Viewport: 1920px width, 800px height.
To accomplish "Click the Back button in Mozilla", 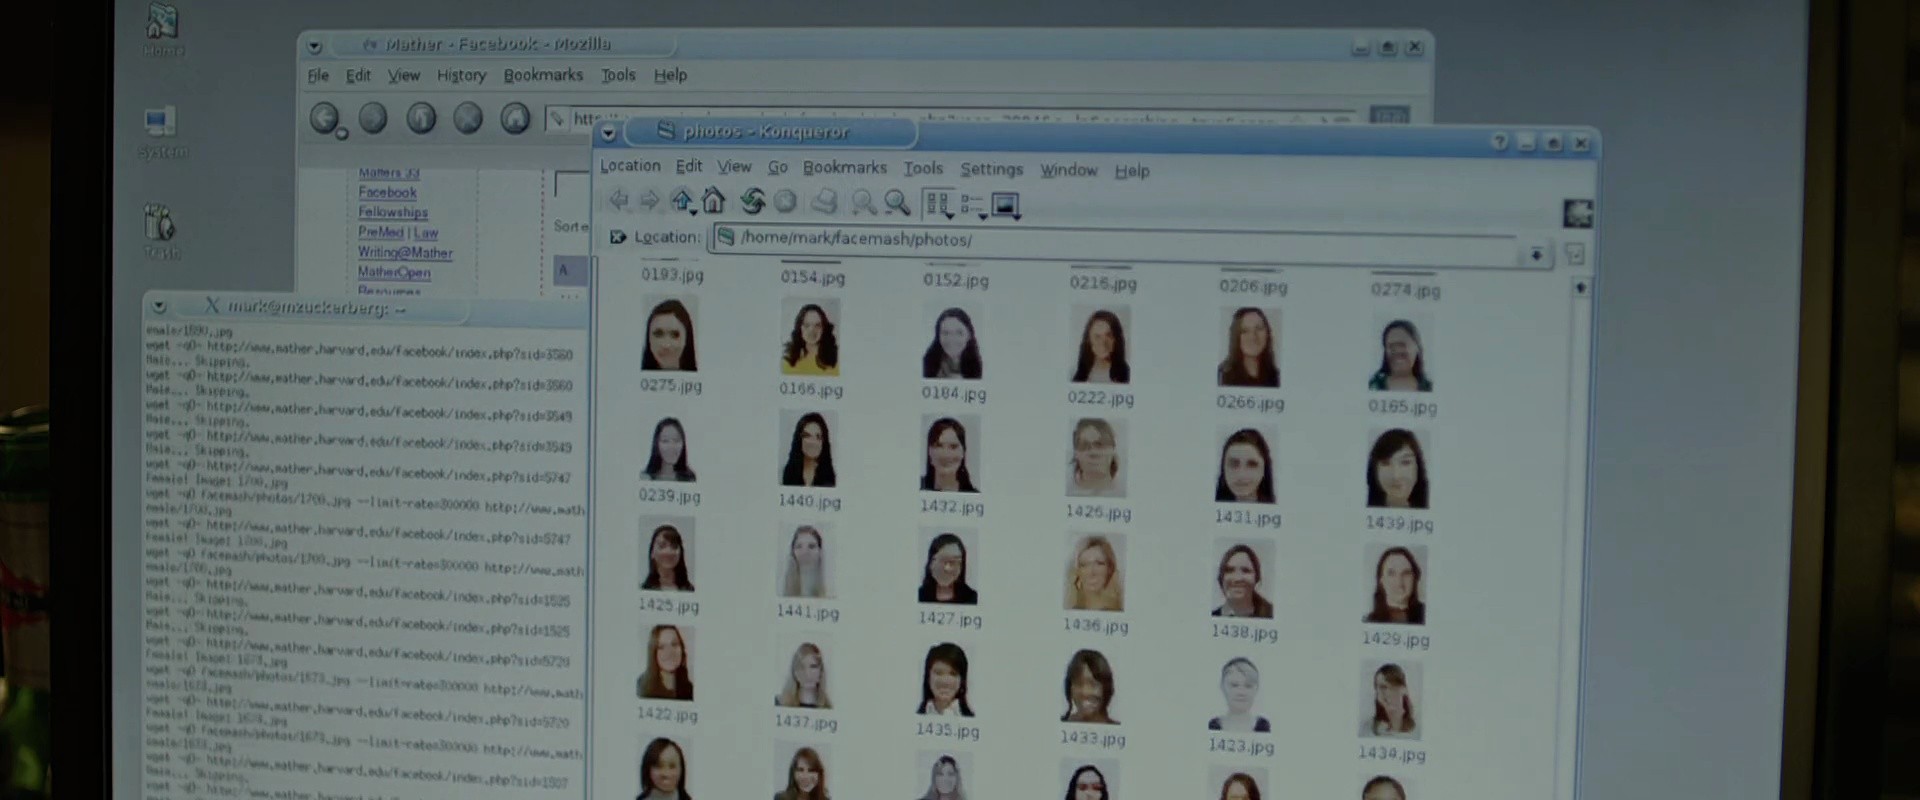I will (x=324, y=118).
